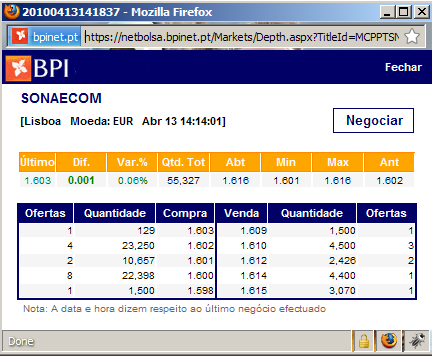Click the sell price 1.610
The height and width of the screenshot is (360, 432).
click(254, 246)
